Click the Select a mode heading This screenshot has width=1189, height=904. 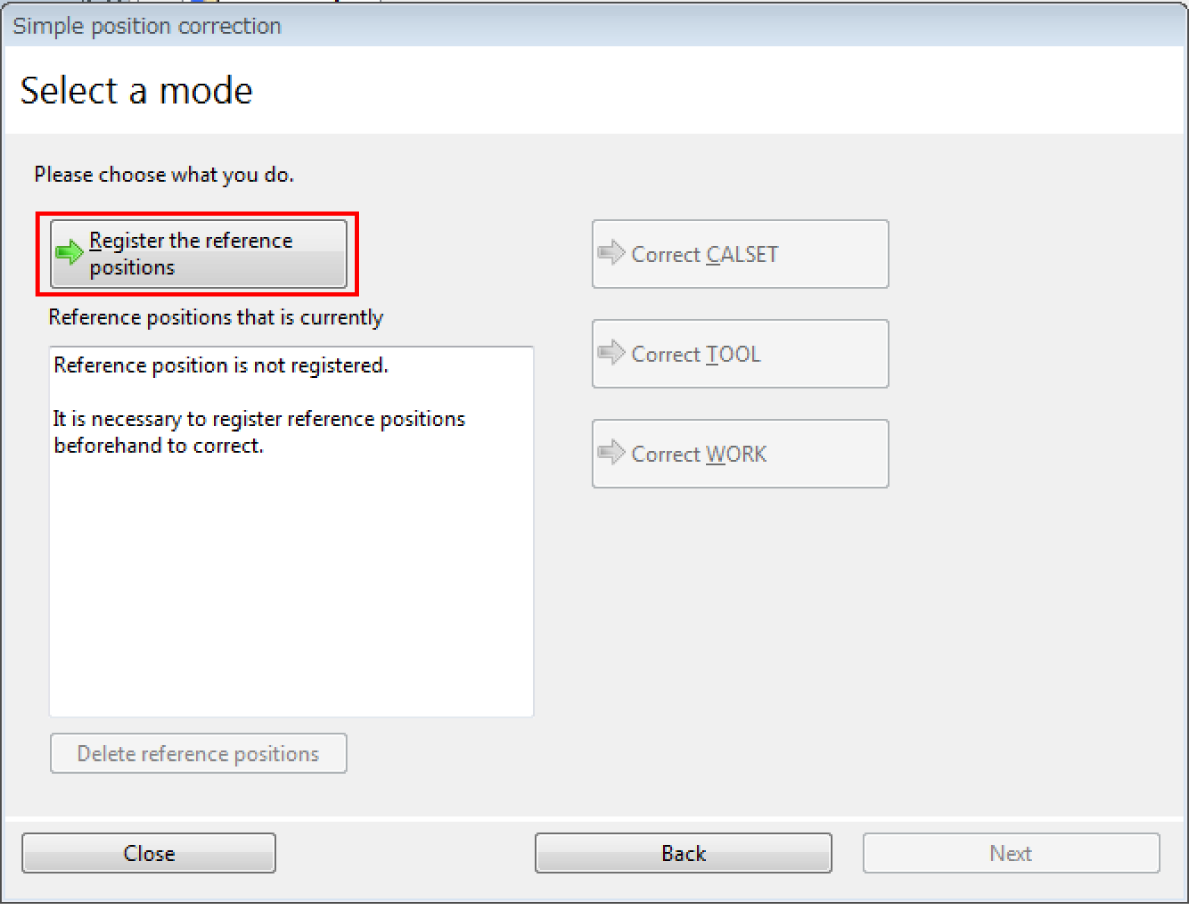pyautogui.click(x=137, y=91)
